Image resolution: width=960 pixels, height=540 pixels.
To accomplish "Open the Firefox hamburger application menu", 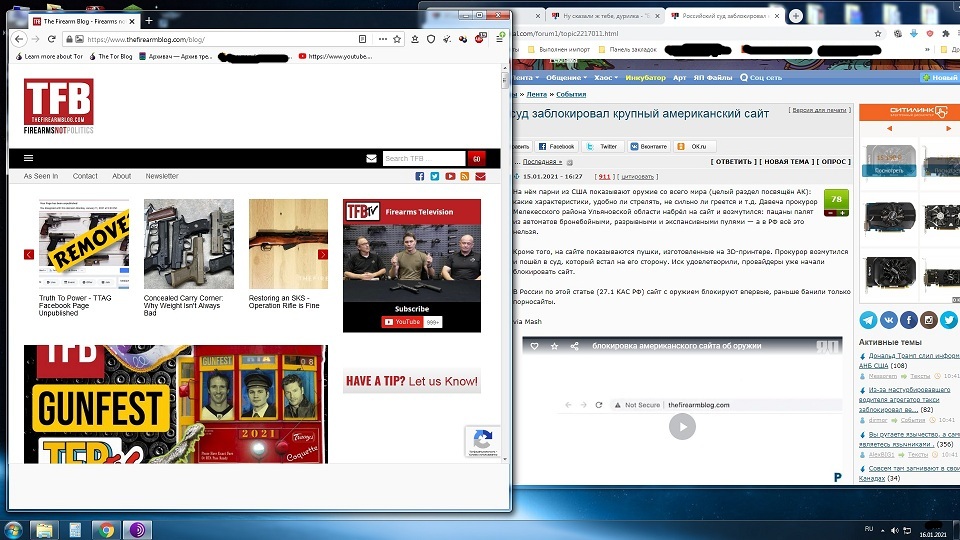I will pyautogui.click(x=500, y=39).
